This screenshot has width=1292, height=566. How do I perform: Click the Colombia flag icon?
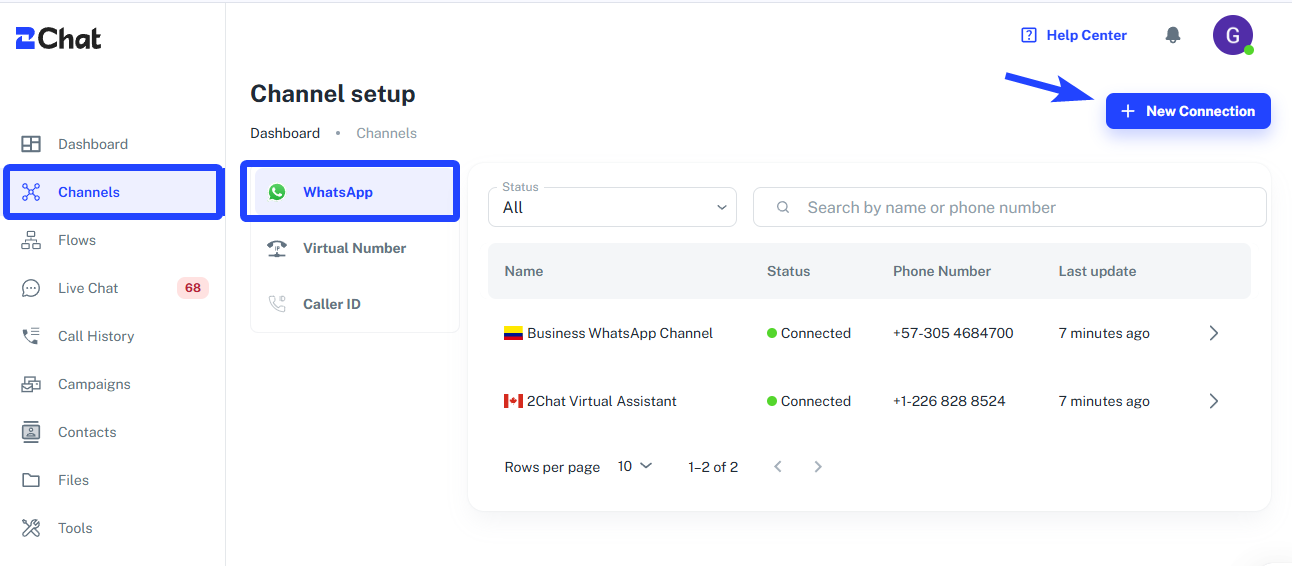513,333
